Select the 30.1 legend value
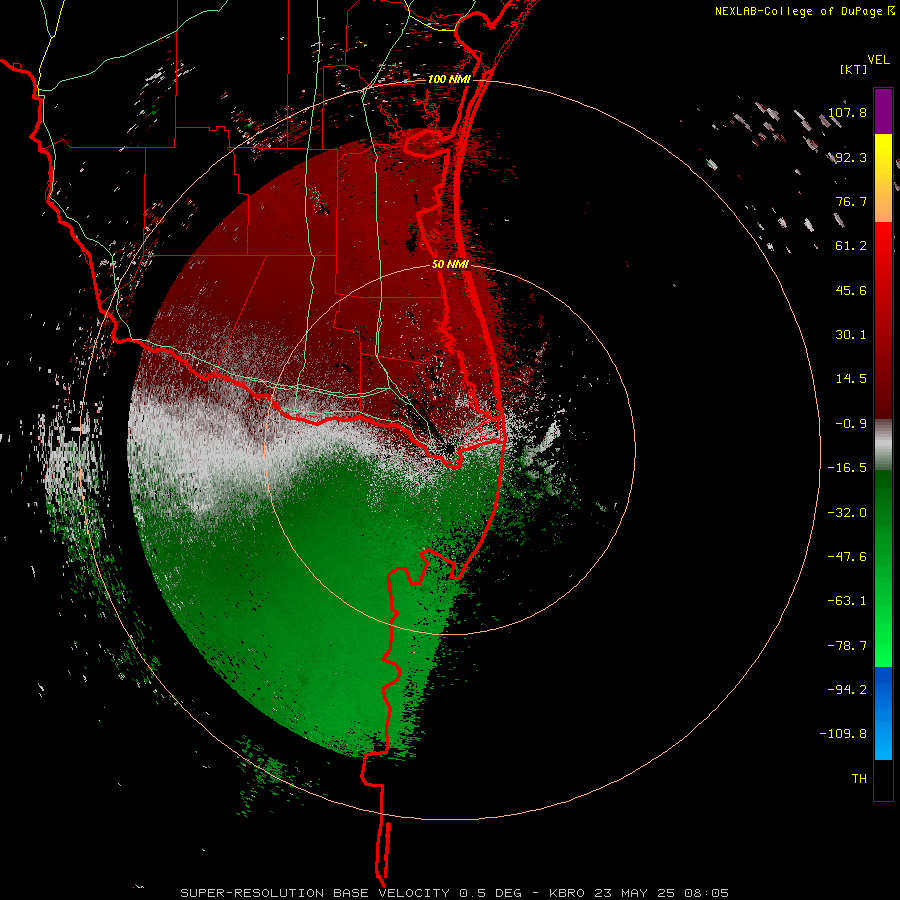 pos(851,335)
